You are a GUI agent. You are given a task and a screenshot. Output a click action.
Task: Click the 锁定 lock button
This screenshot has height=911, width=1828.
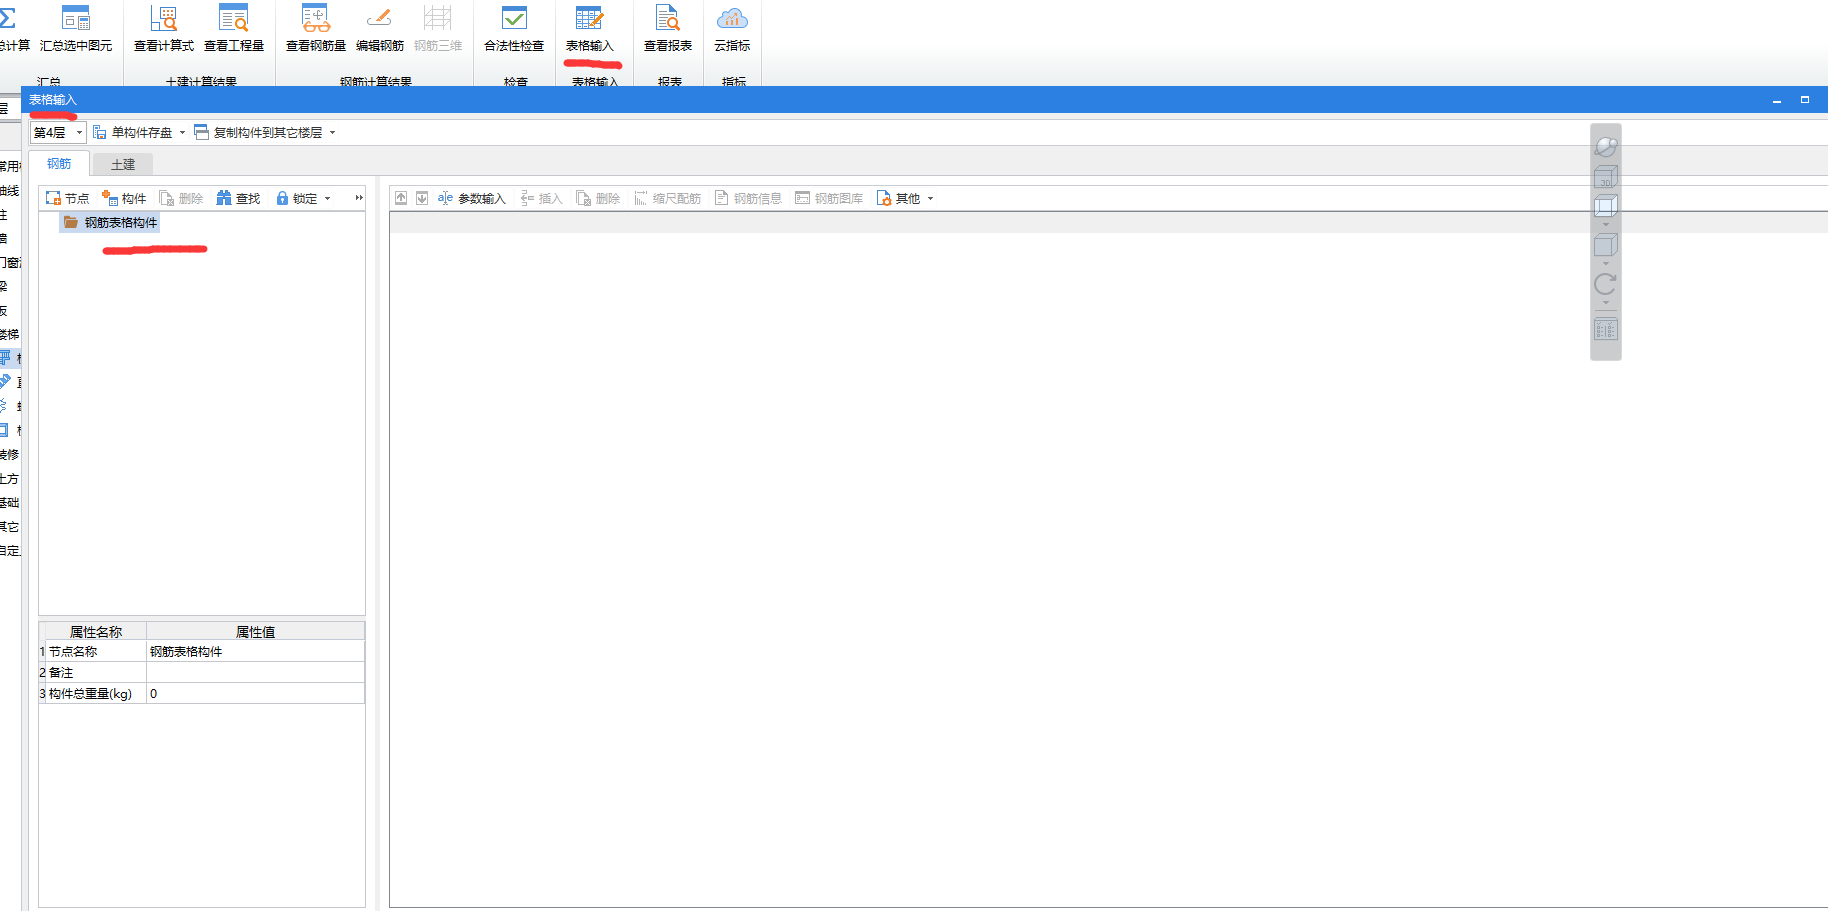tap(297, 198)
